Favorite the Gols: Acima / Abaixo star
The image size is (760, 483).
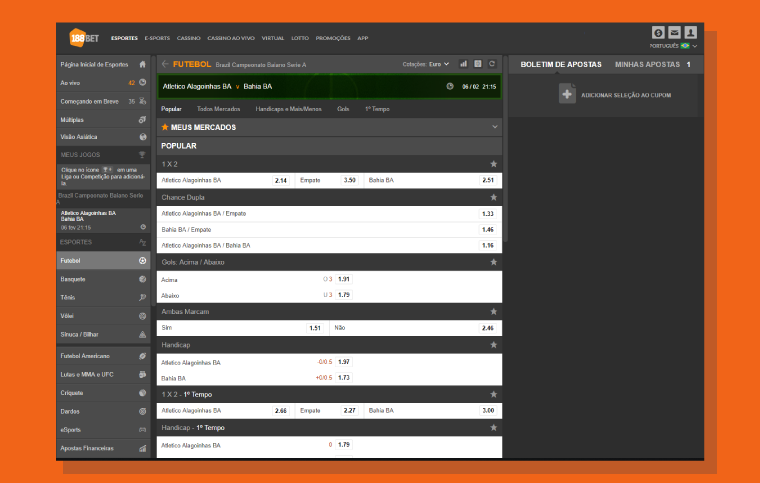[x=493, y=262]
